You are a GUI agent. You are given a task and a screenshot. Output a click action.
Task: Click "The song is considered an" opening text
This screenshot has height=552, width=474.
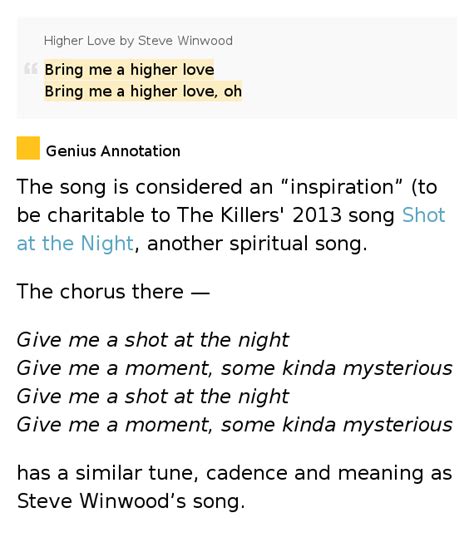click(145, 187)
